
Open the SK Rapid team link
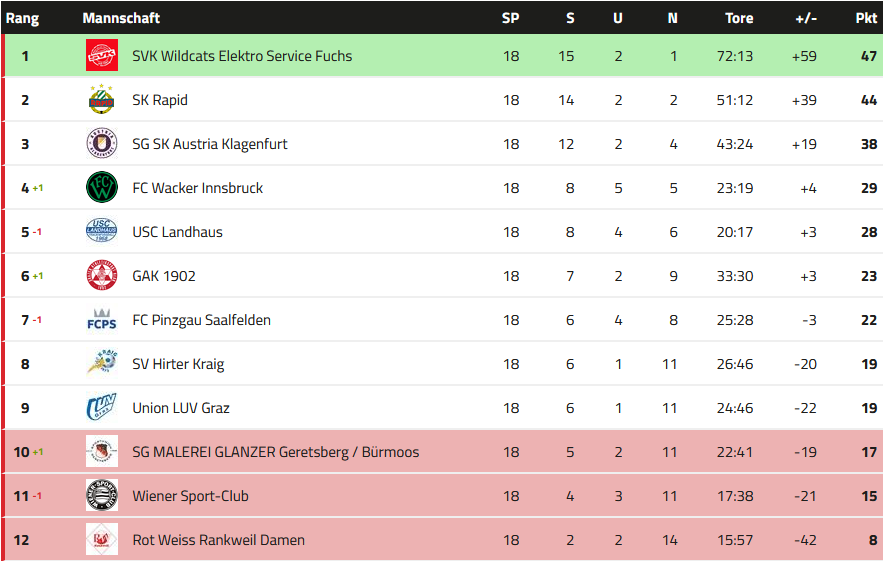point(160,100)
